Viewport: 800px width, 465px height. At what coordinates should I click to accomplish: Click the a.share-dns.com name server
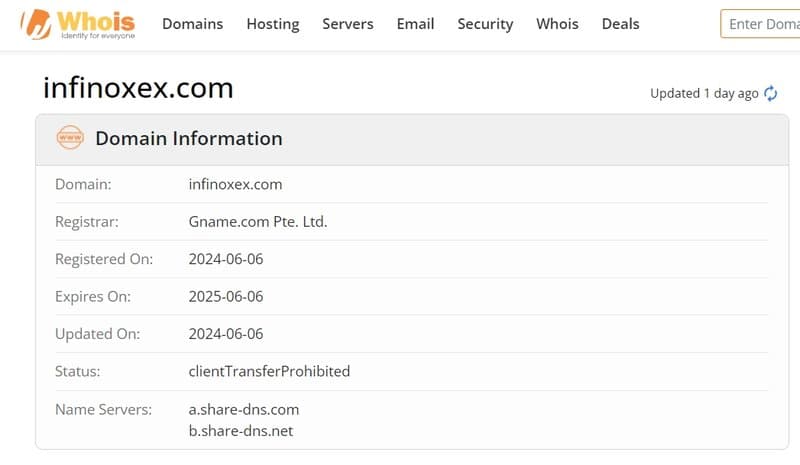(244, 409)
